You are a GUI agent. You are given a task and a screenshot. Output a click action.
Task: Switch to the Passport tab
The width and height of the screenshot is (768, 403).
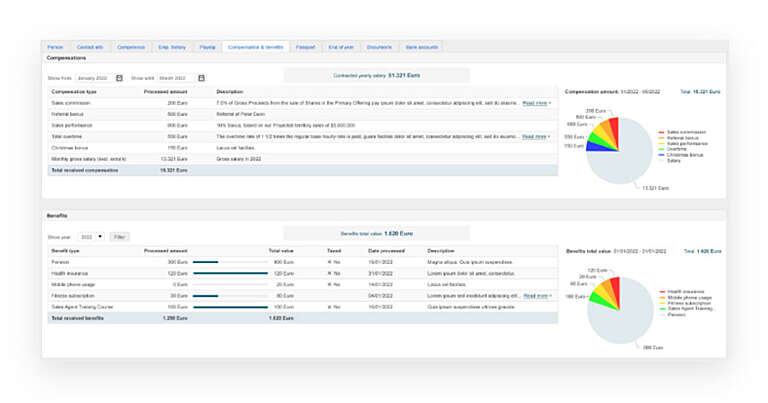coord(306,47)
